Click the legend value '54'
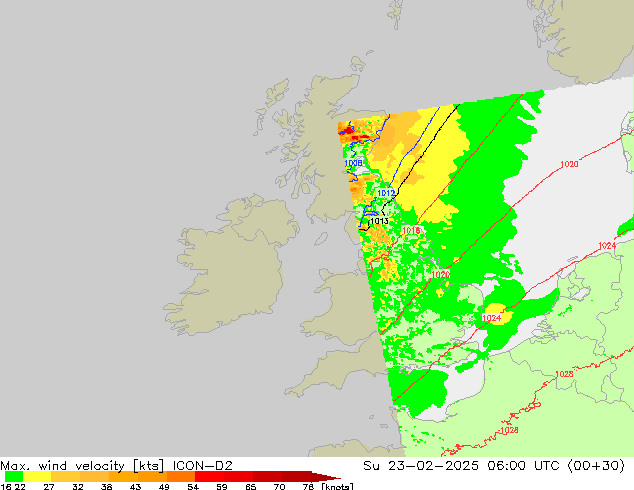 click(x=193, y=486)
